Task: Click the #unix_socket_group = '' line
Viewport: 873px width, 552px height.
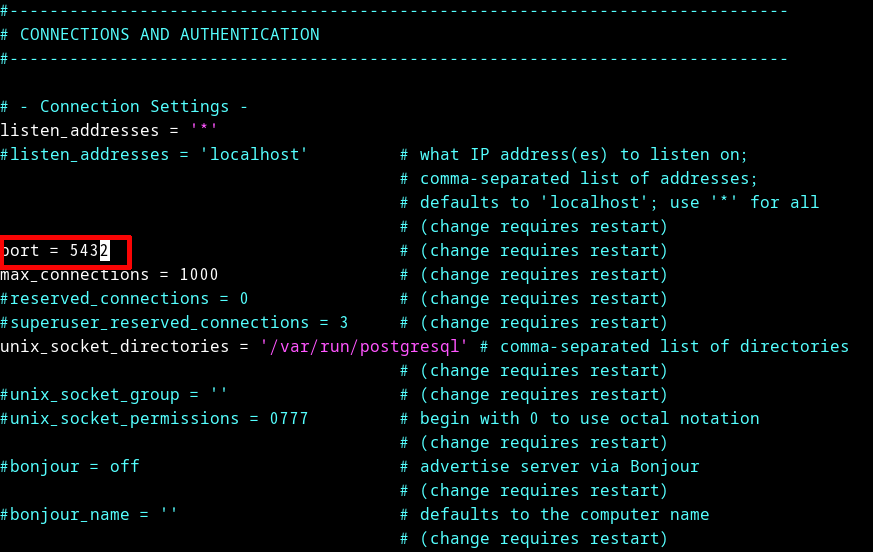Action: coord(114,394)
